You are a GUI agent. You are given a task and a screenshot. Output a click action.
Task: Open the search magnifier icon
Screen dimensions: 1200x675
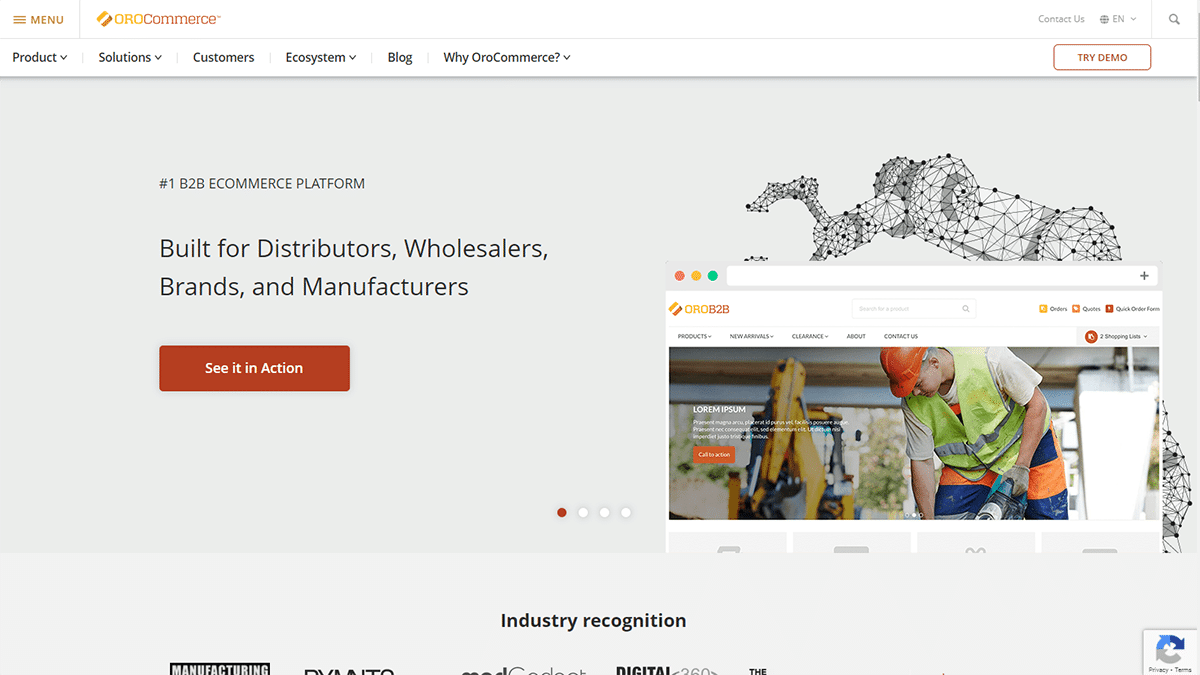coord(1174,19)
